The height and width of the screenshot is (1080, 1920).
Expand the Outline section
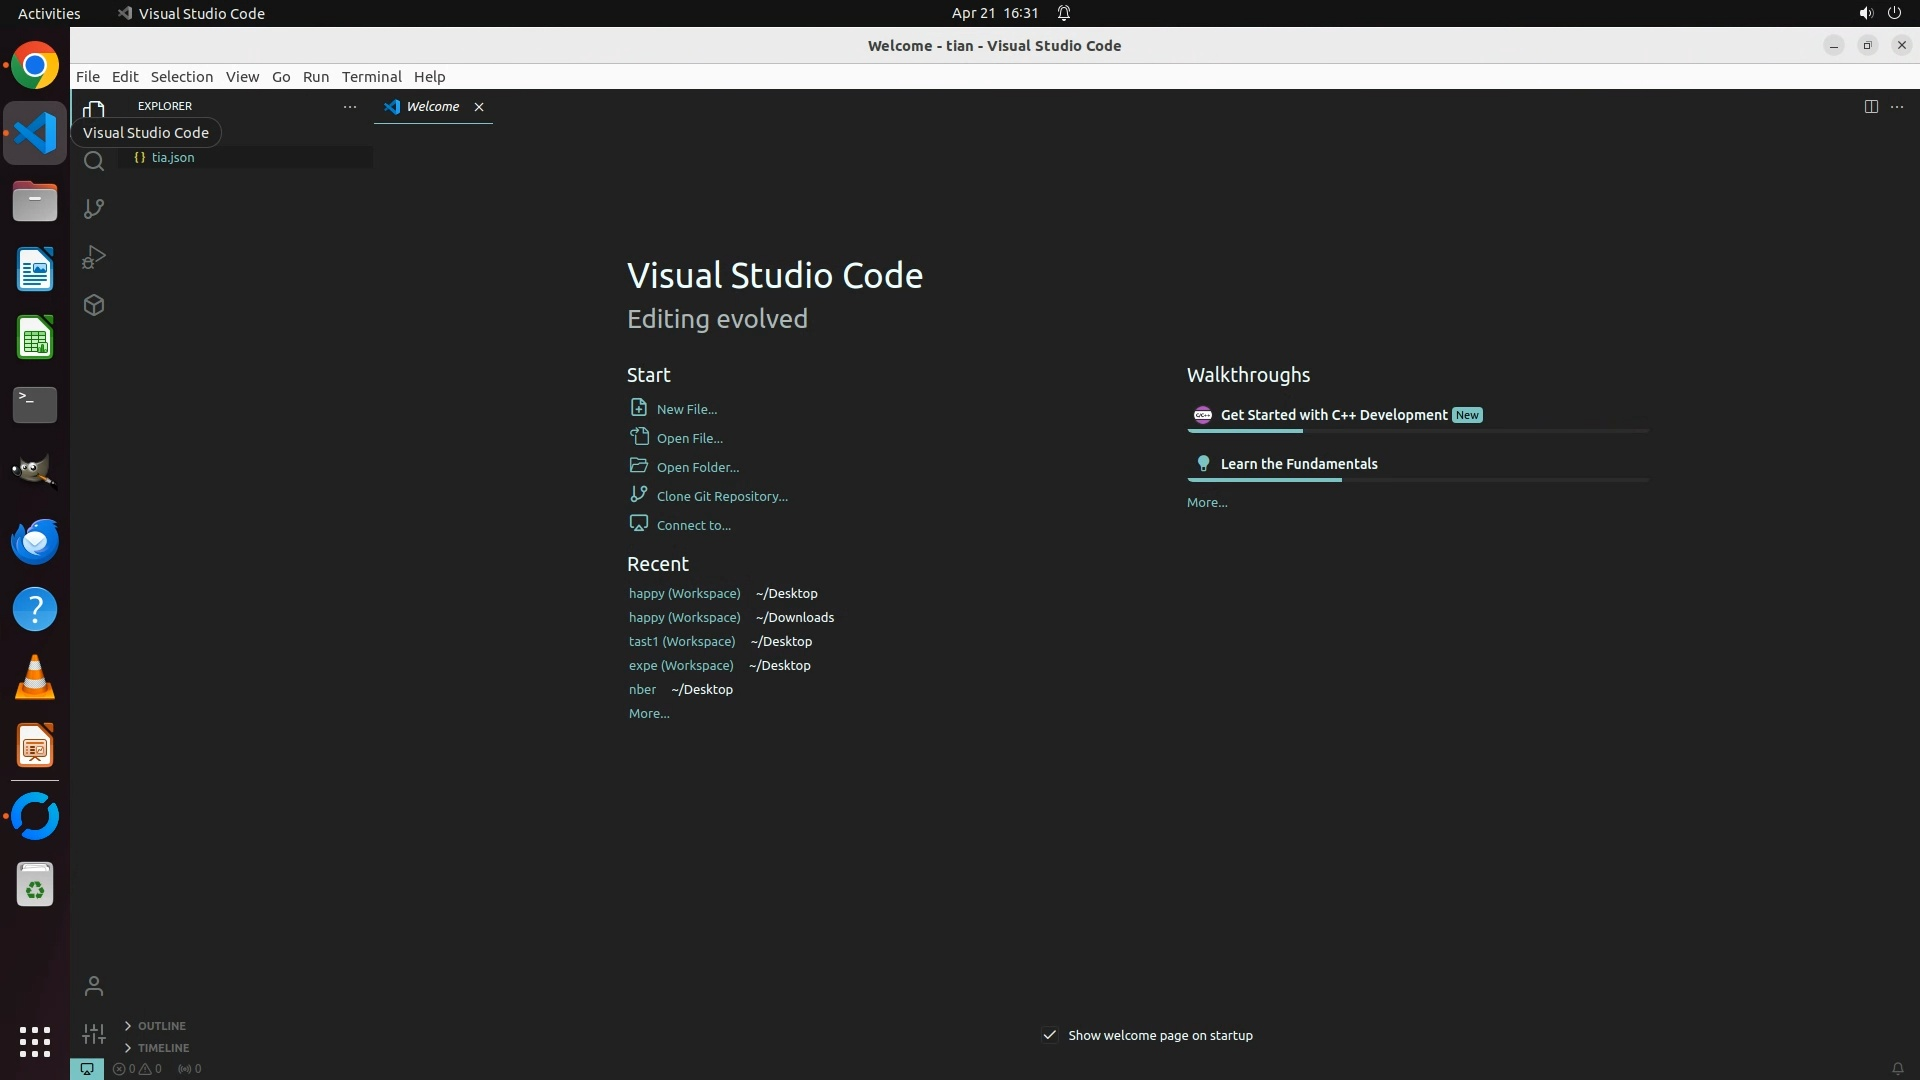[161, 1026]
